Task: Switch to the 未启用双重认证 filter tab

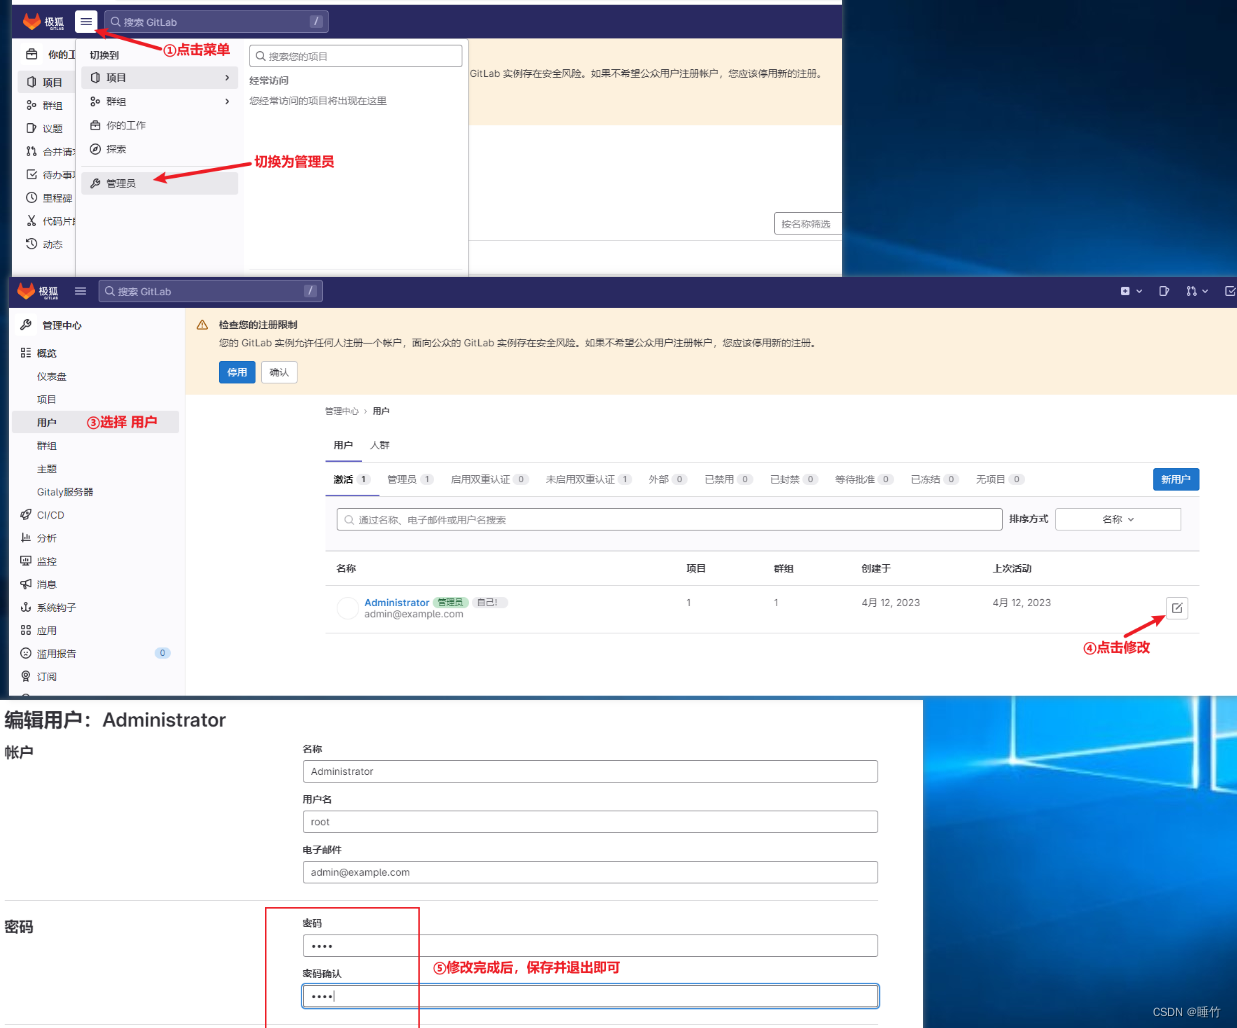Action: click(589, 479)
